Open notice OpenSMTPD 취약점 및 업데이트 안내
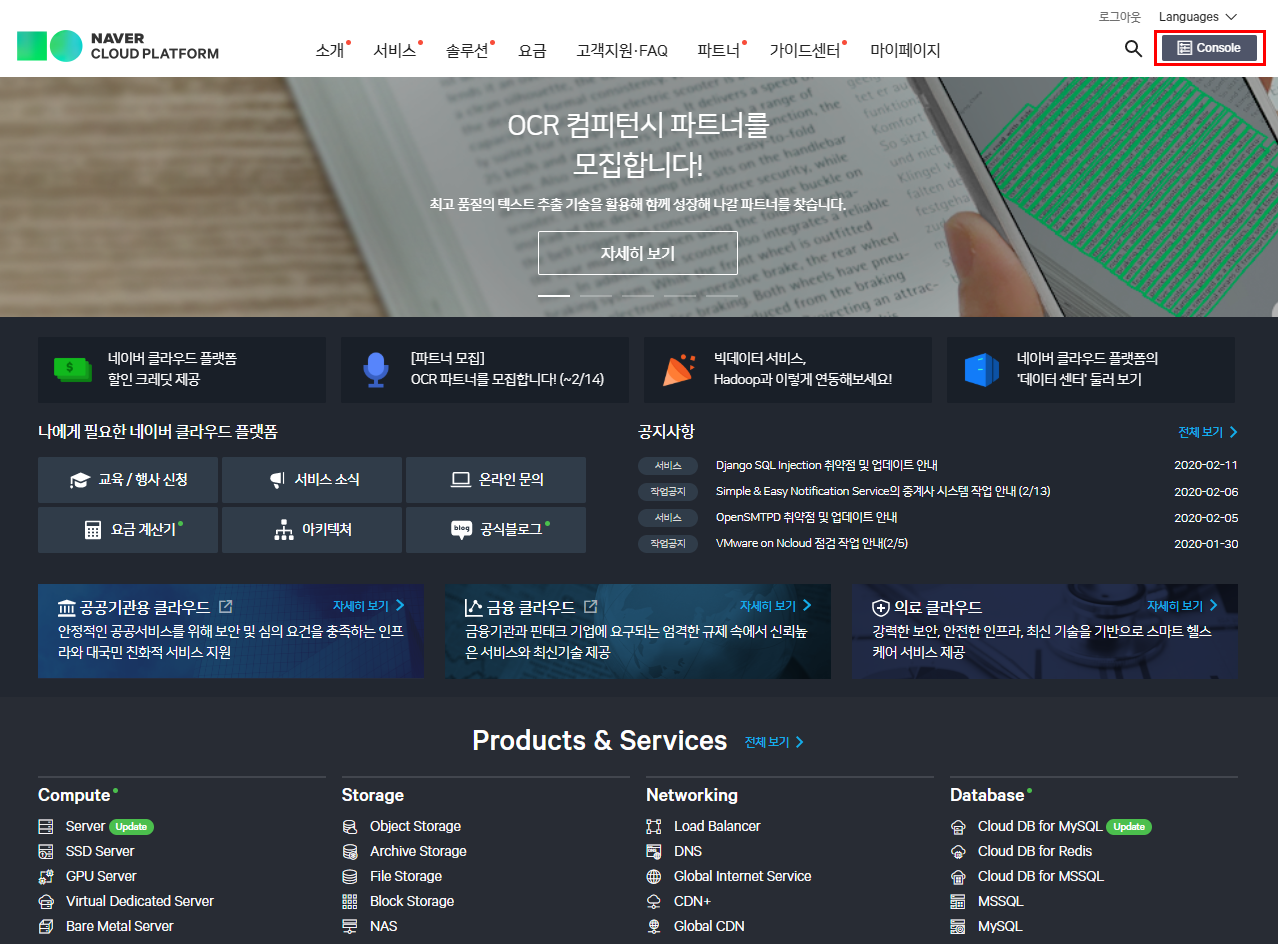Viewport: 1278px width, 944px height. (x=807, y=518)
